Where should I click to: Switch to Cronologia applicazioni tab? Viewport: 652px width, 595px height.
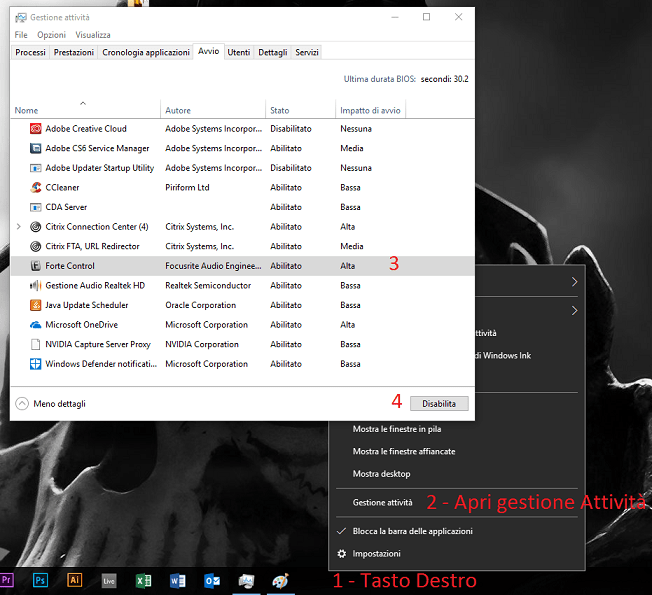click(x=146, y=52)
